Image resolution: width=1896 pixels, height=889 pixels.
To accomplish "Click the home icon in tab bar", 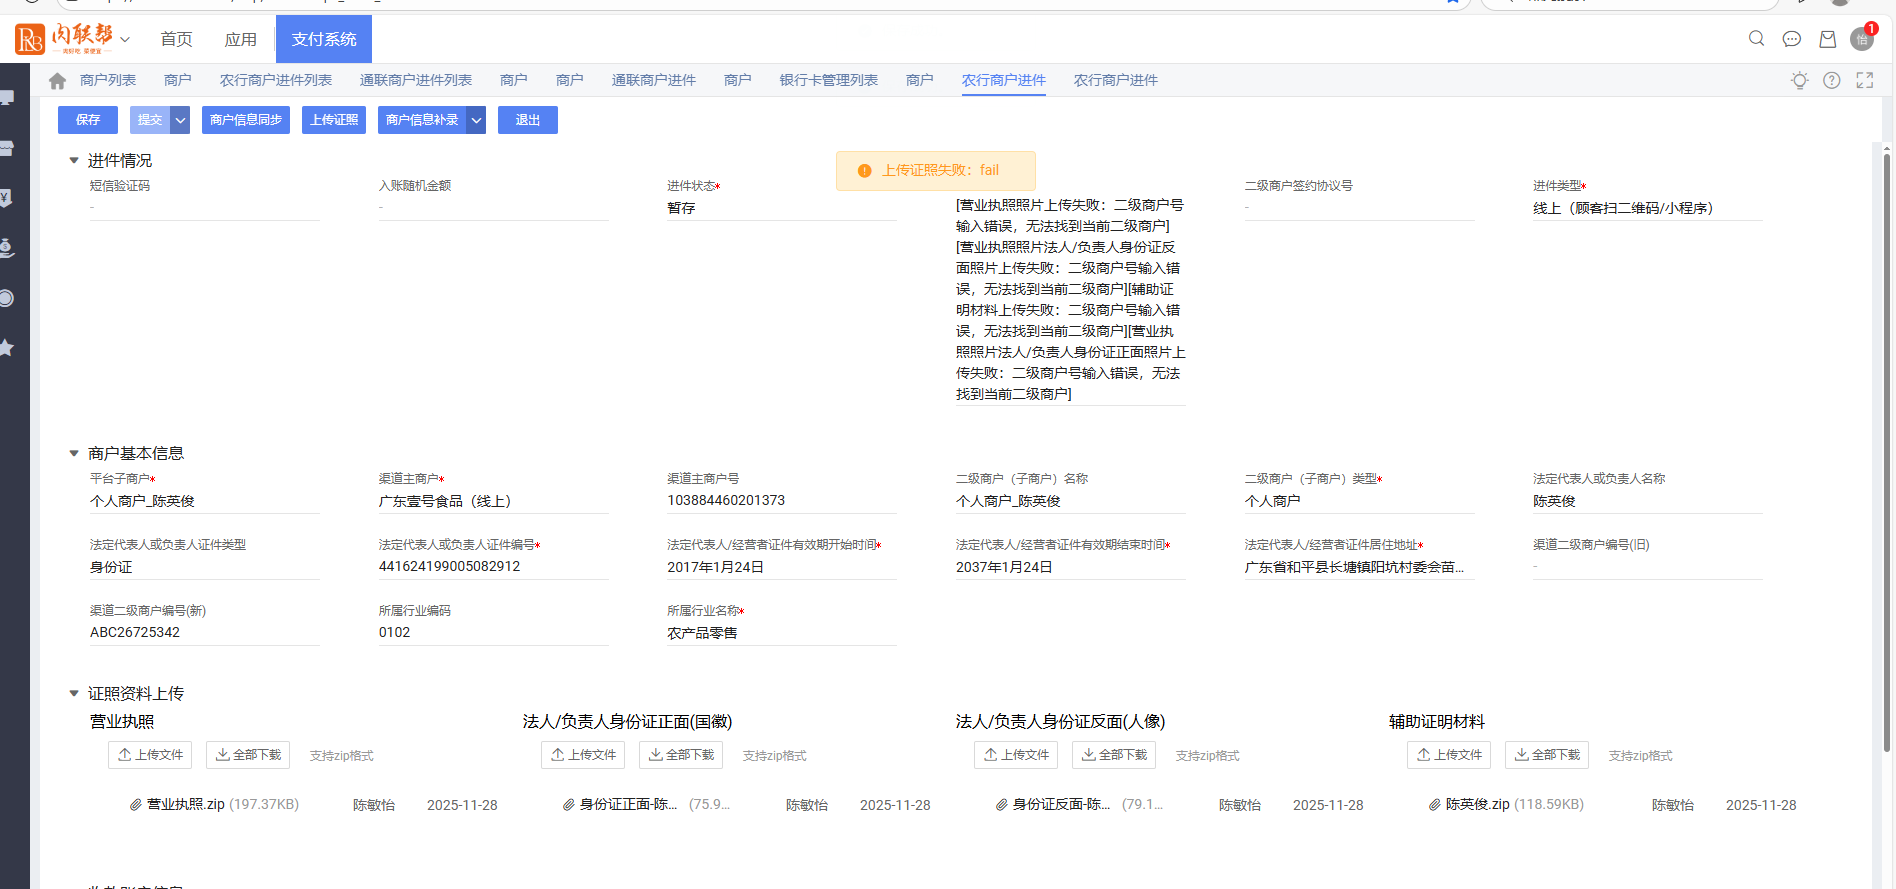I will pos(57,81).
